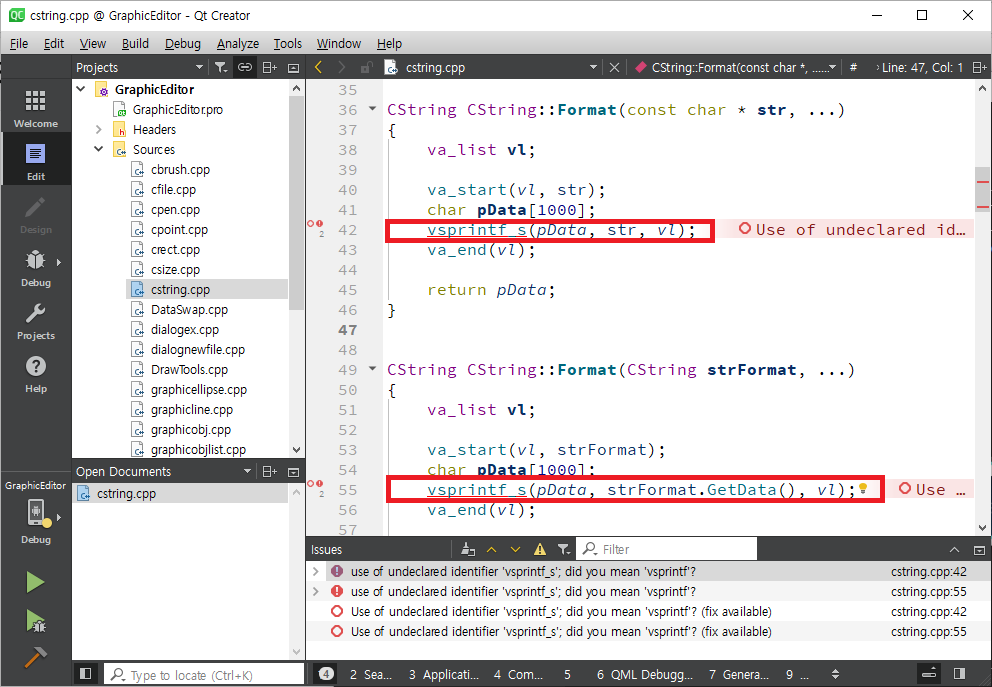Screen dimensions: 992x687
Task: Close the Projects pane
Action: click(x=294, y=68)
